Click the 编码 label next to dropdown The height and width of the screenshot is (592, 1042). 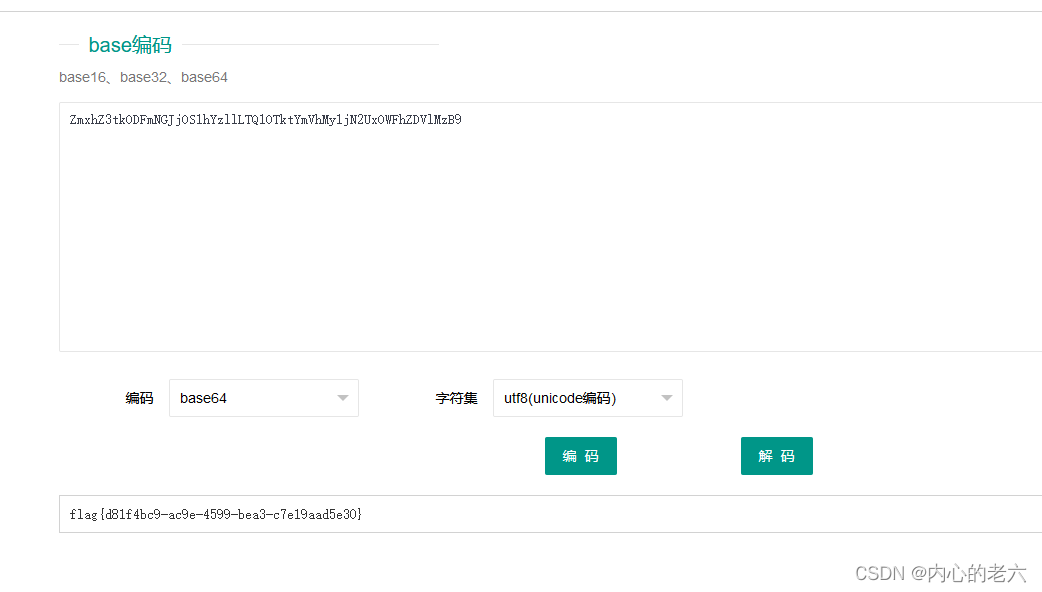(x=139, y=398)
